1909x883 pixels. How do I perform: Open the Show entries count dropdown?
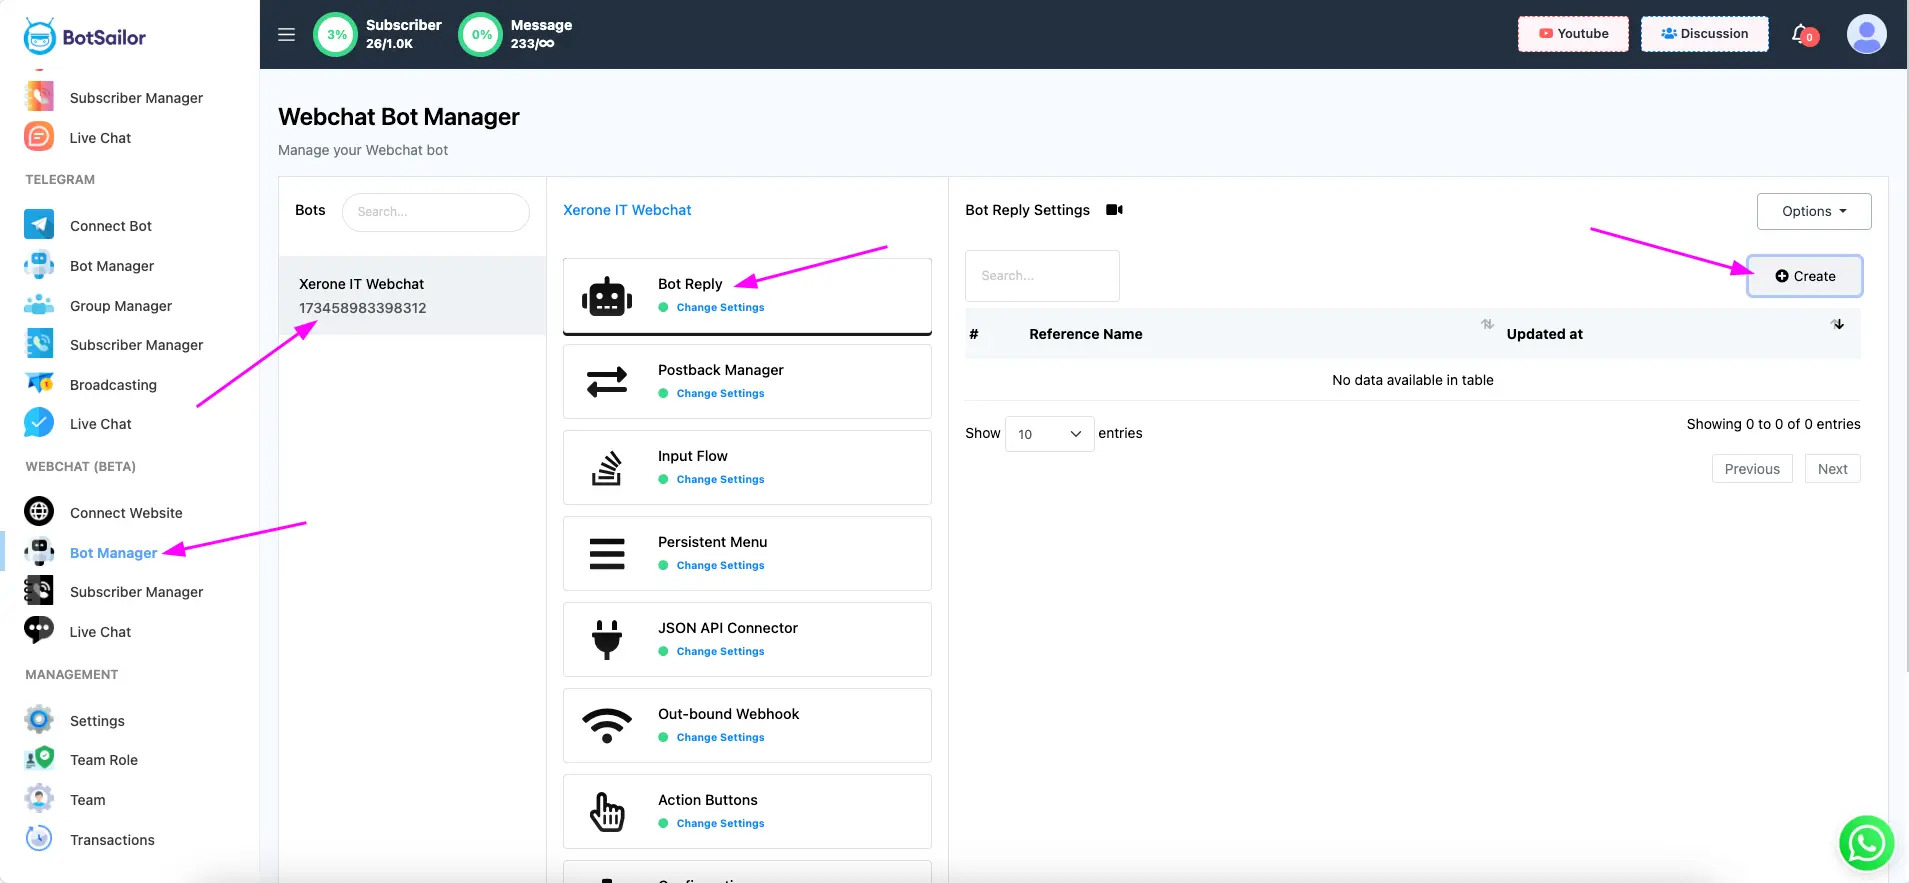click(1049, 434)
